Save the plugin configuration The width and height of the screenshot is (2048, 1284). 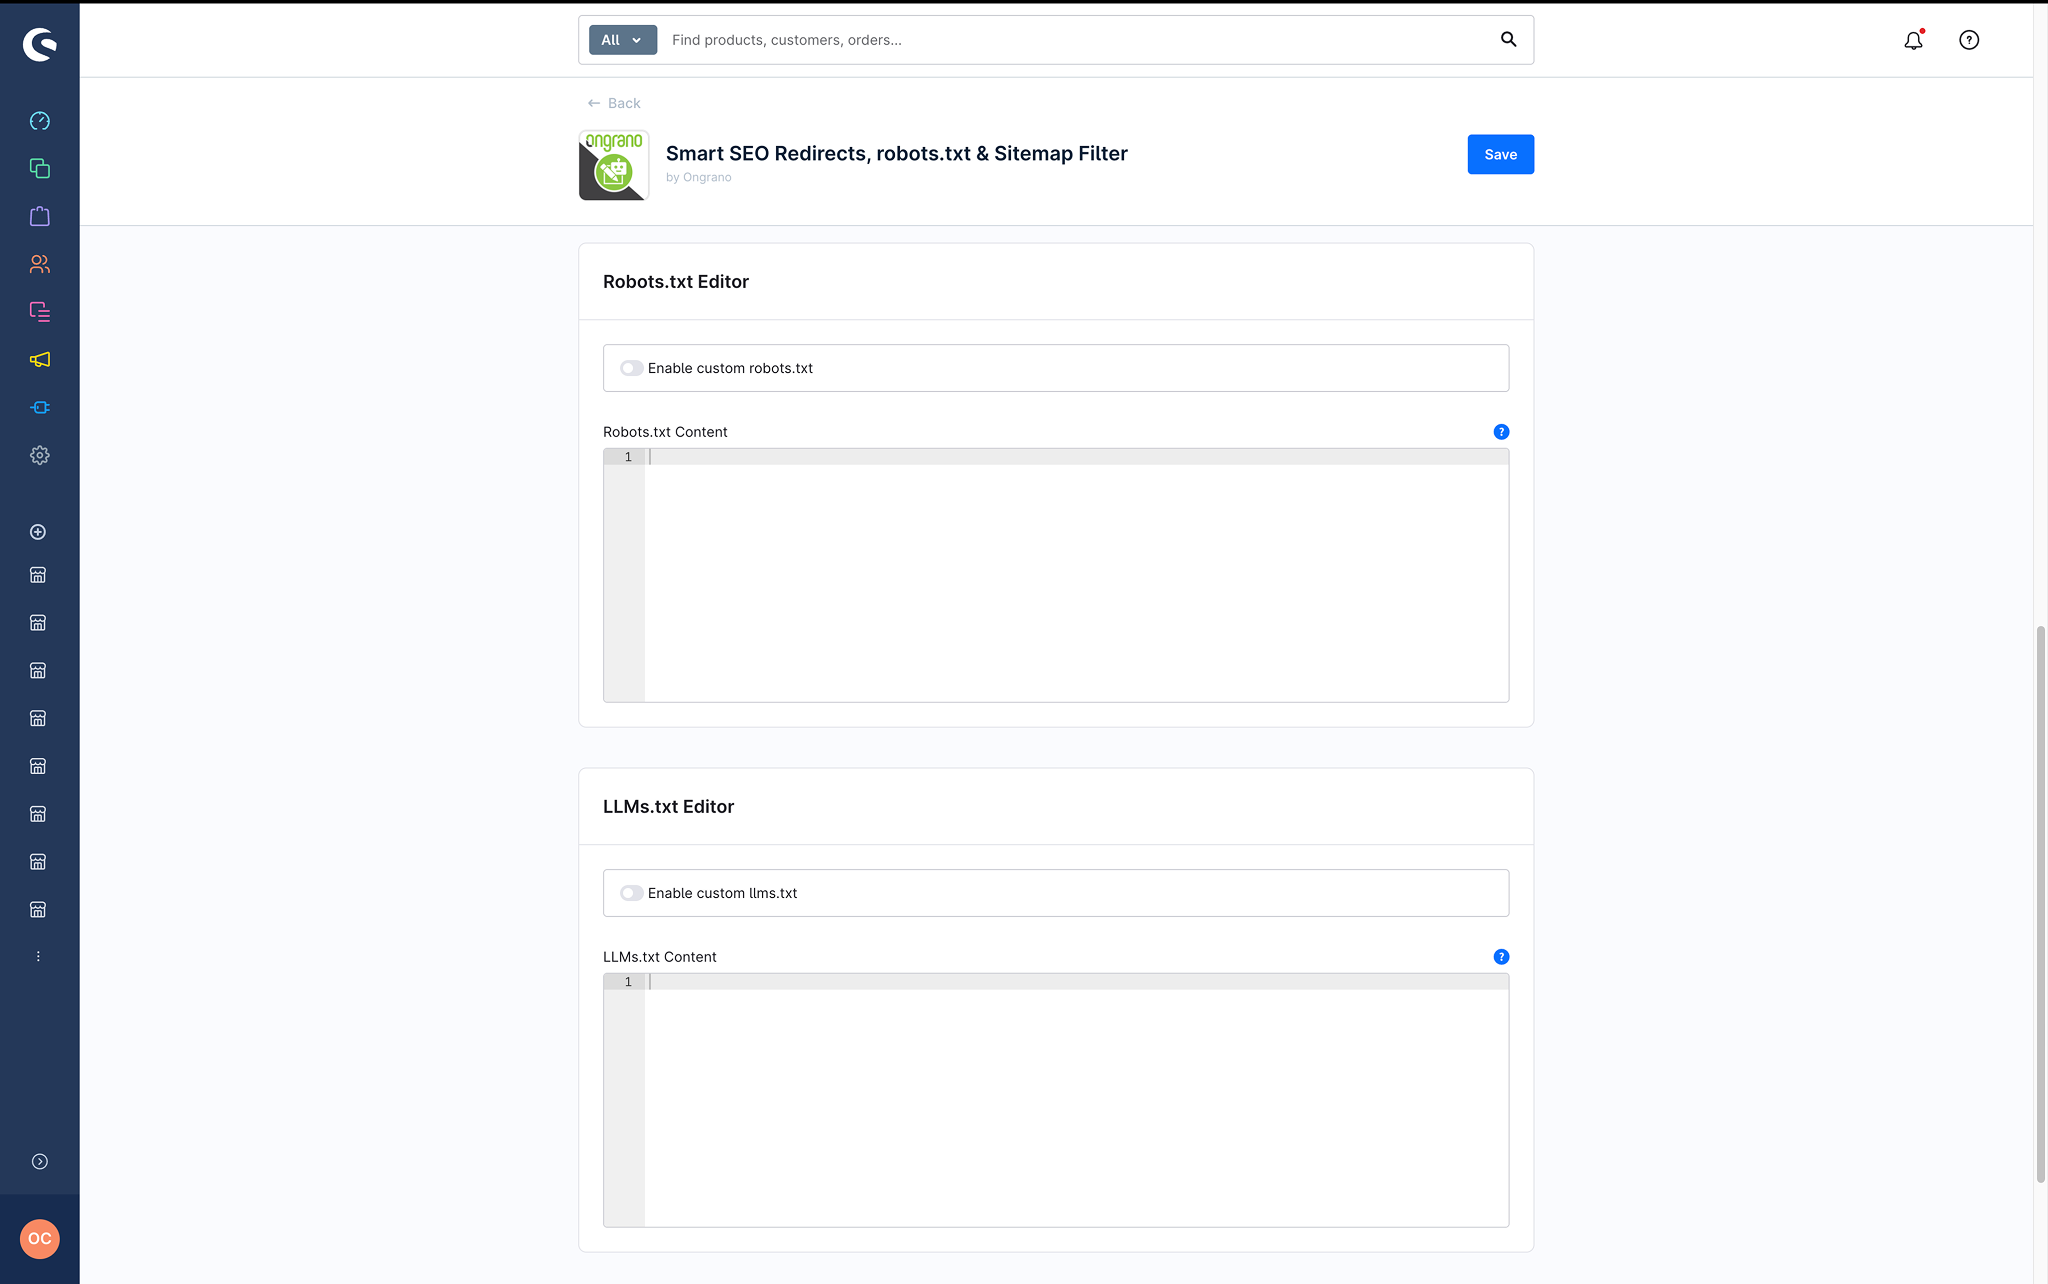point(1500,154)
